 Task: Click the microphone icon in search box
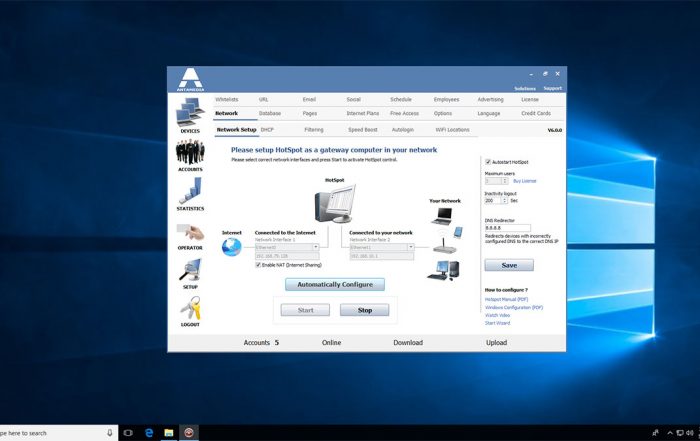point(110,433)
